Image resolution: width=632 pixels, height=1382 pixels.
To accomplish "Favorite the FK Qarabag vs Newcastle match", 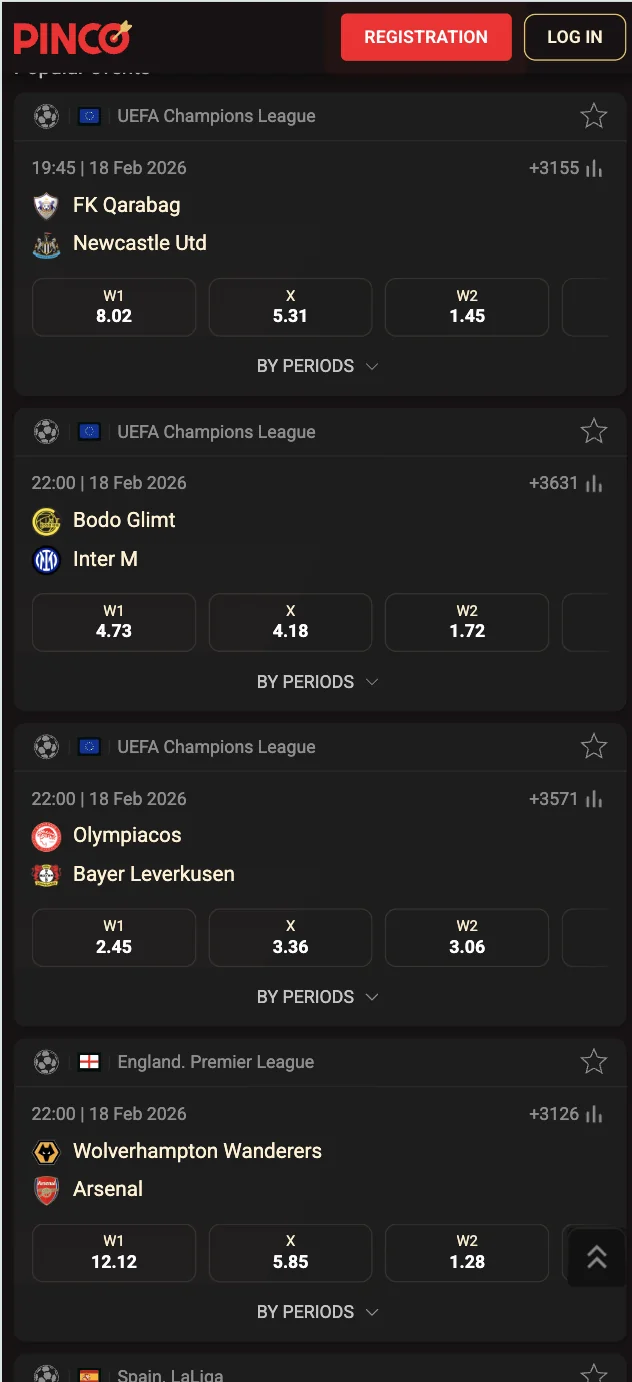I will click(x=594, y=116).
